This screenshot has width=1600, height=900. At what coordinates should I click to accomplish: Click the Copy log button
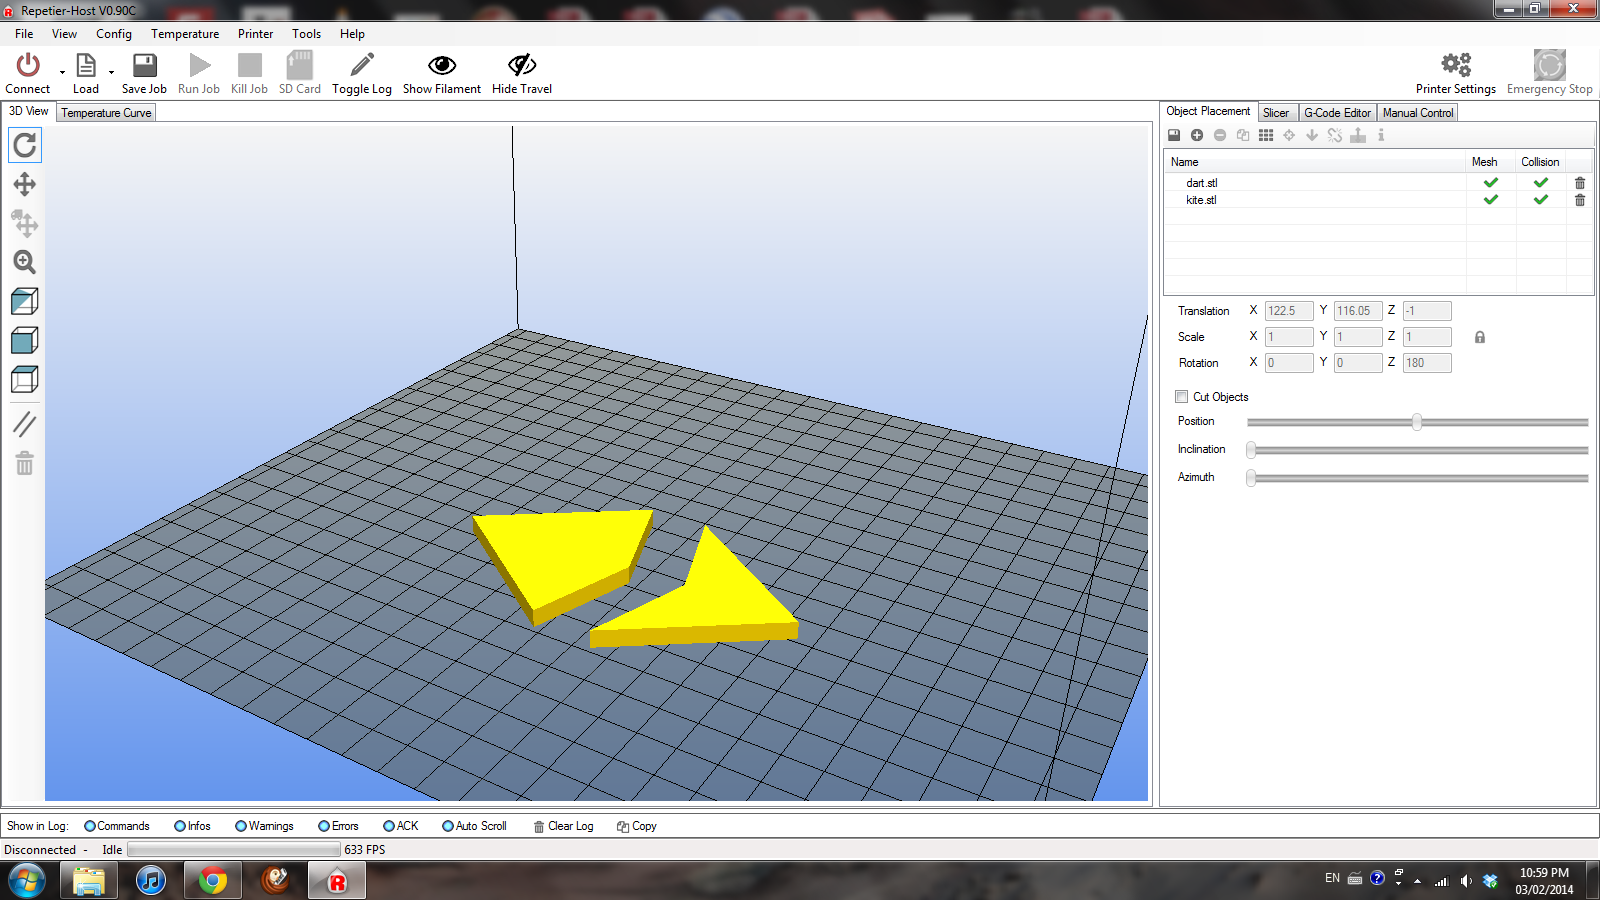[636, 826]
